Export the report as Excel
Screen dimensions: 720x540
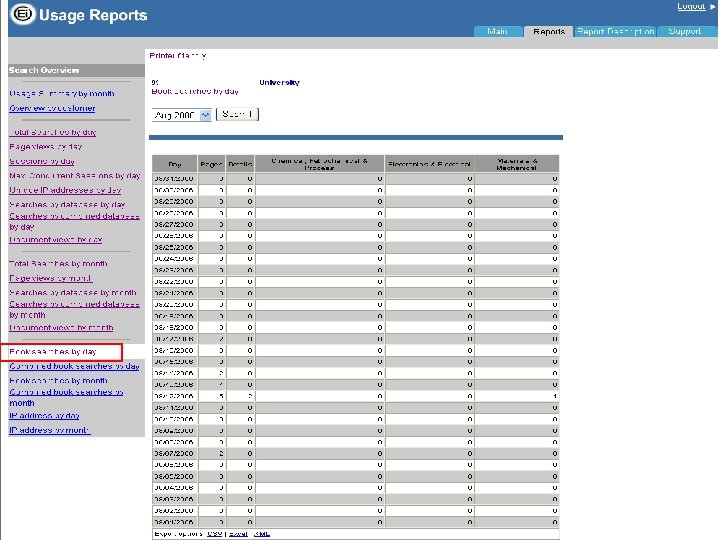pos(236,534)
